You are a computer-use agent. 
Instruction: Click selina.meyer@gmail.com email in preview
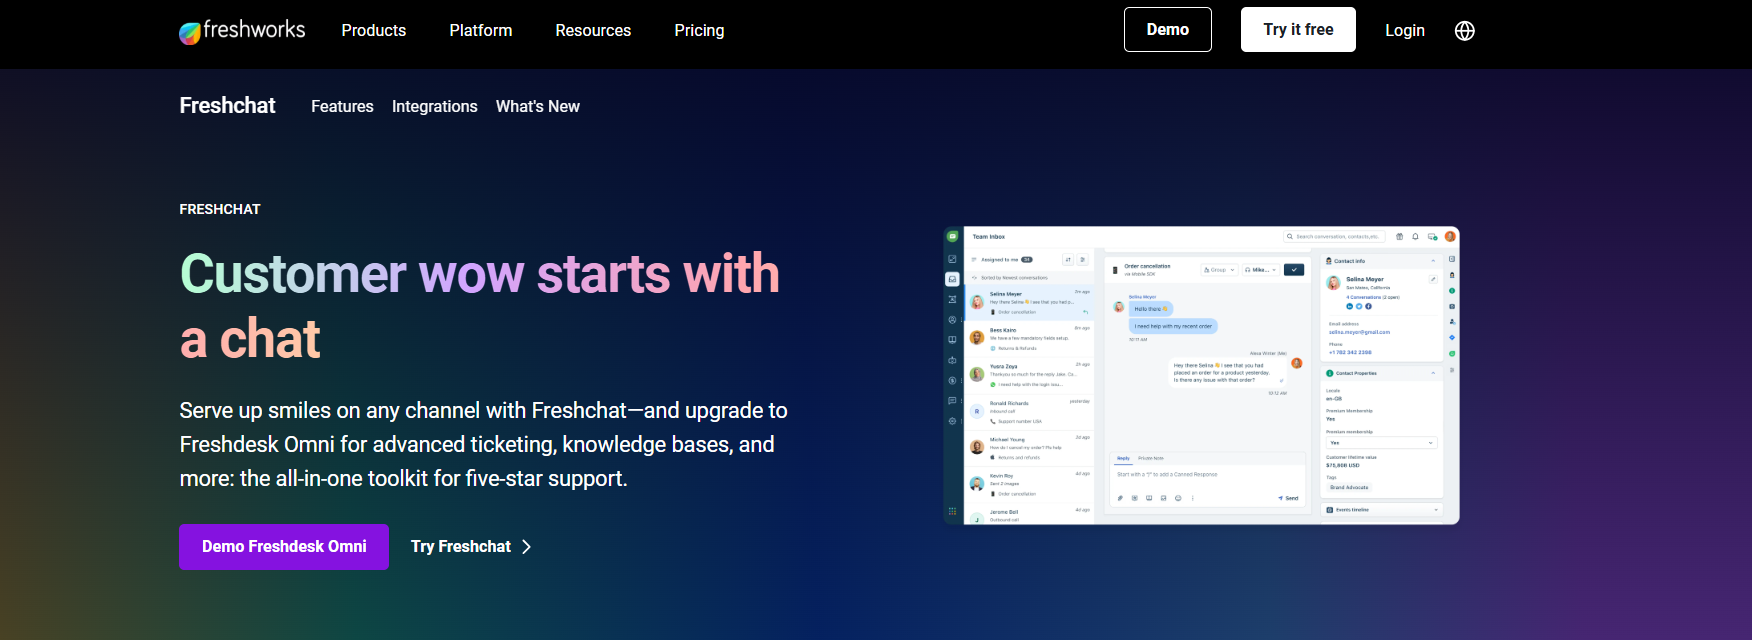click(x=1359, y=332)
